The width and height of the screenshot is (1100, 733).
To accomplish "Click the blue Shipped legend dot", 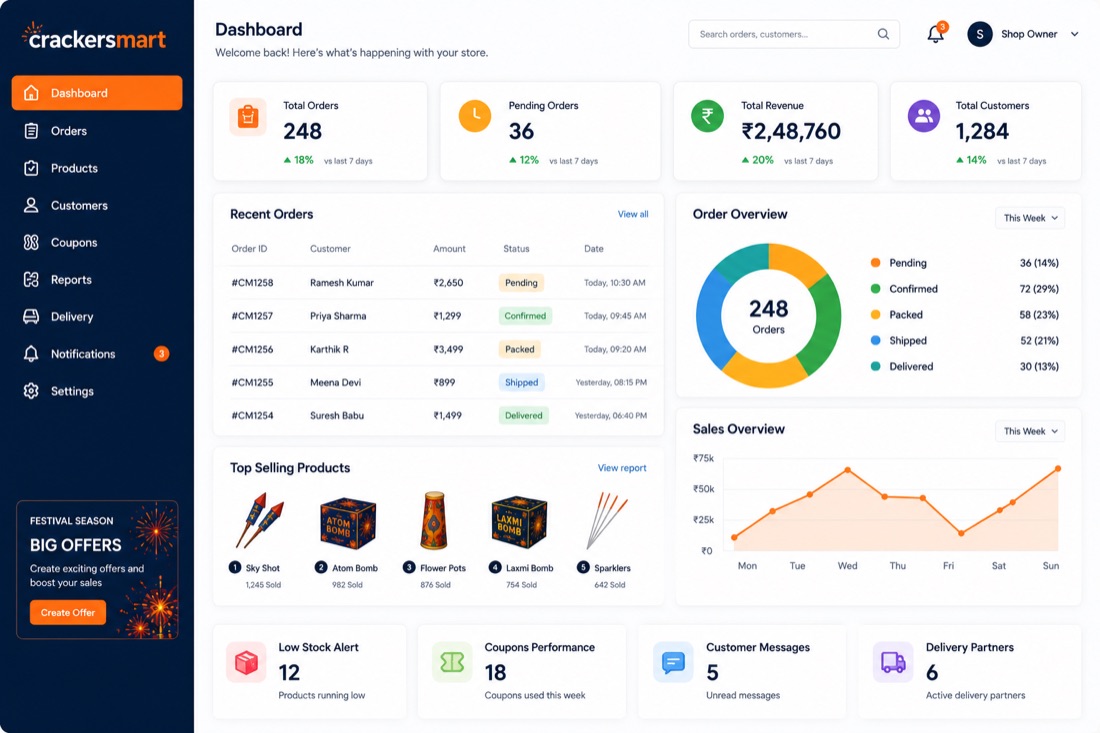I will [x=876, y=340].
